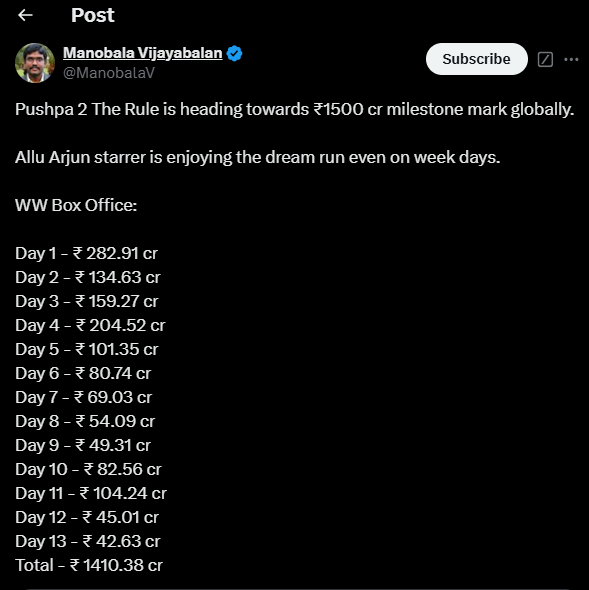The width and height of the screenshot is (589, 590).
Task: Select the Day 10 ₹ 82.56 cr line
Action: (x=88, y=470)
